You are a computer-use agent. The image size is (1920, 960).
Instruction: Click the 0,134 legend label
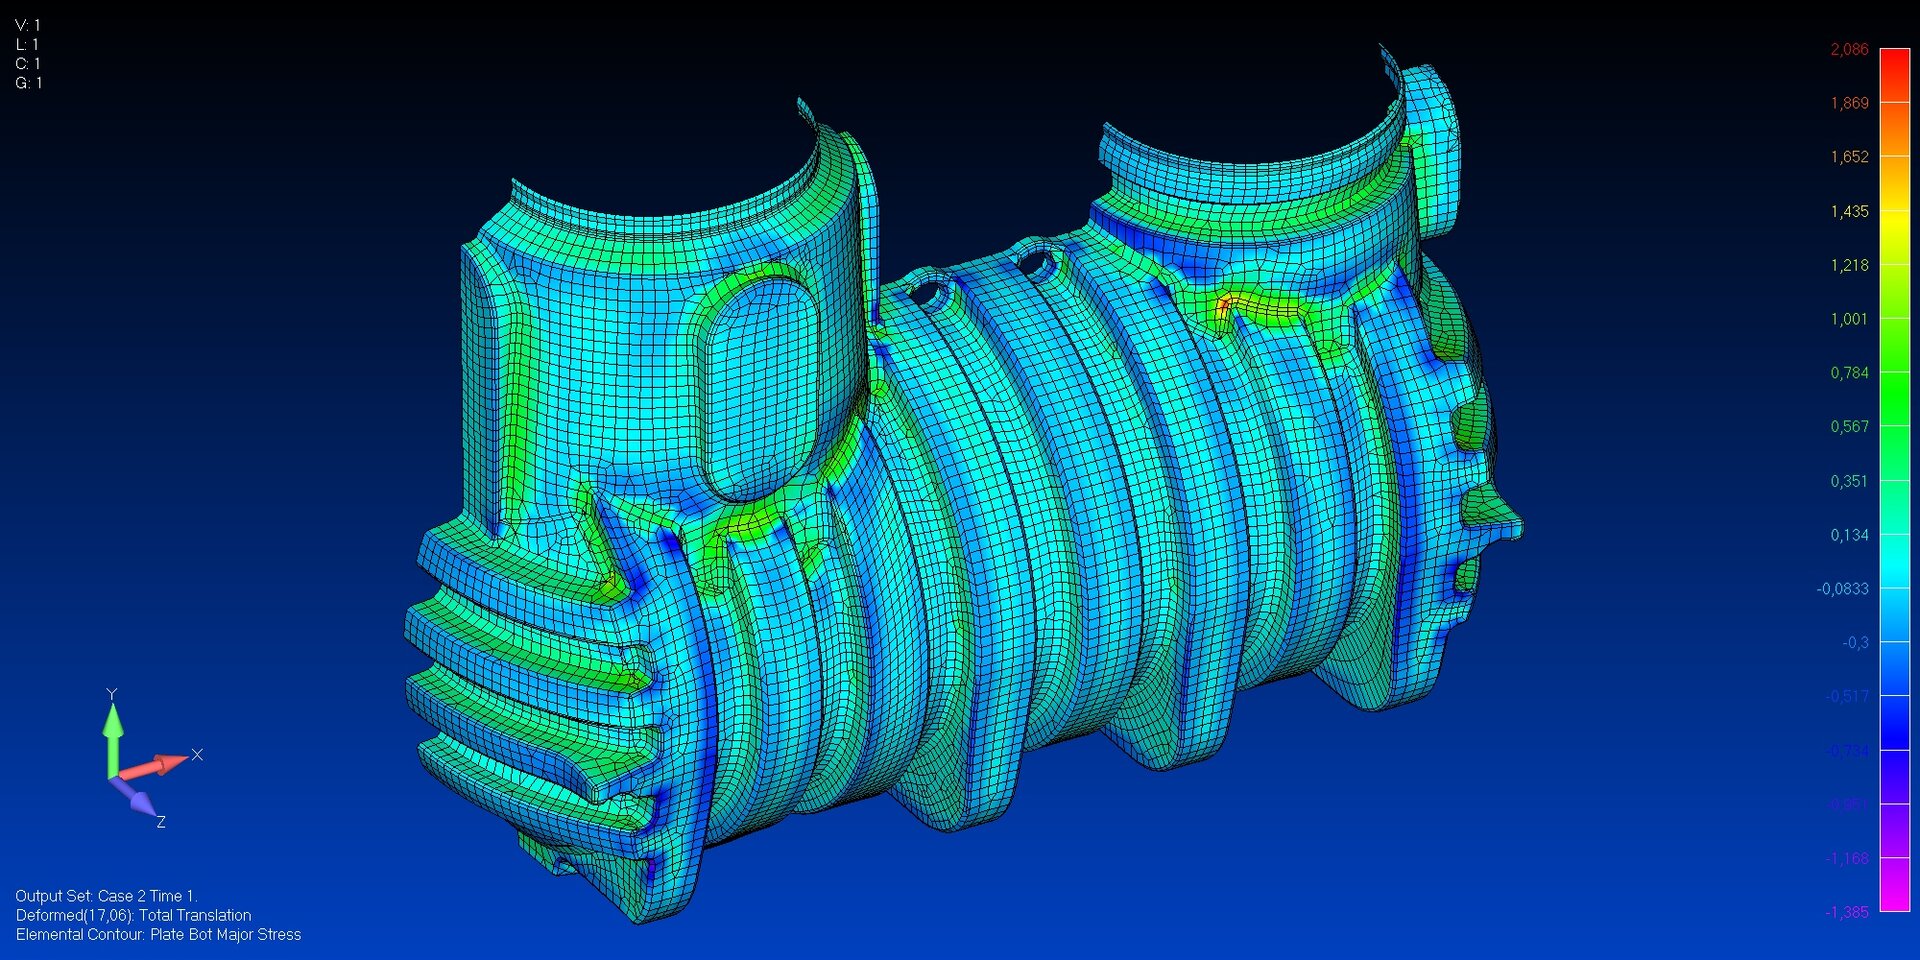pos(1849,535)
